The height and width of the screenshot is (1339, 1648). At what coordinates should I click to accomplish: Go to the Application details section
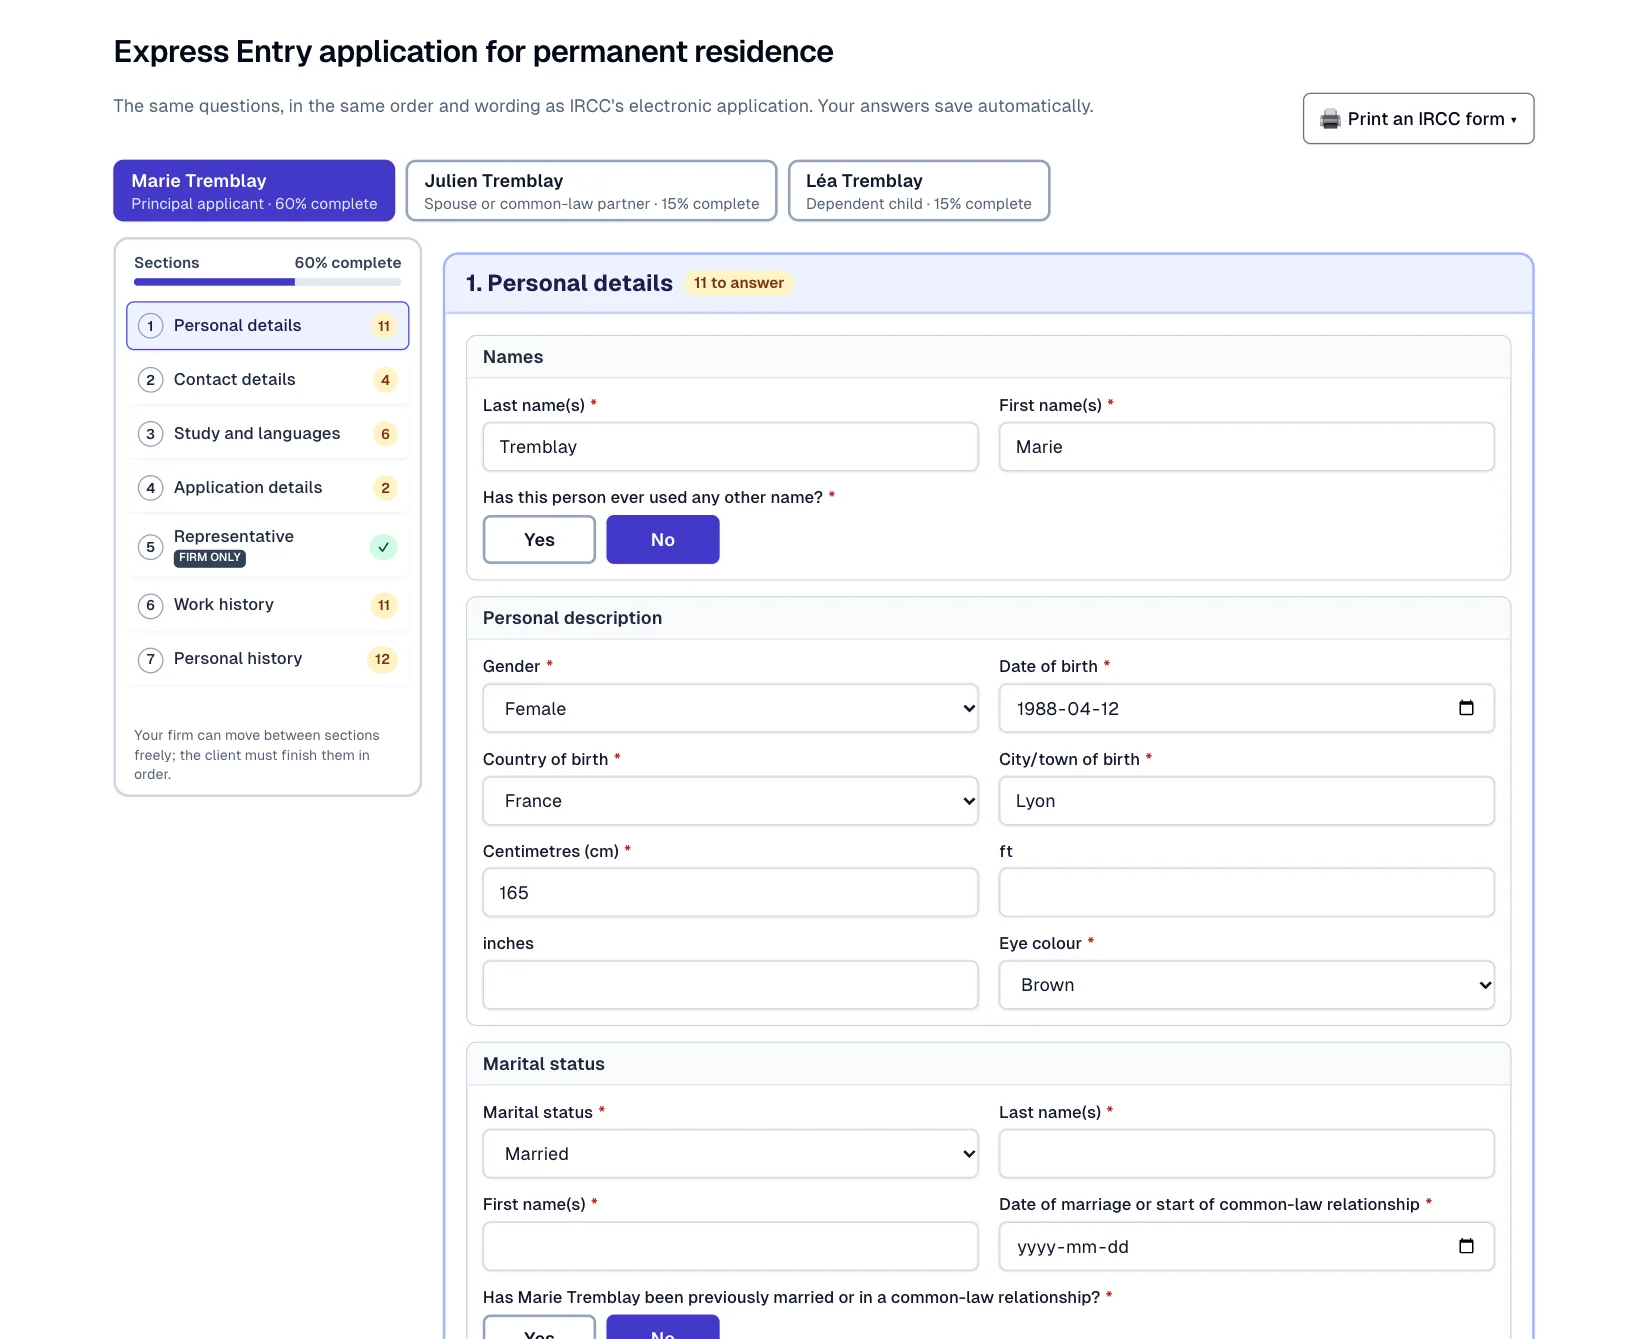pos(268,488)
